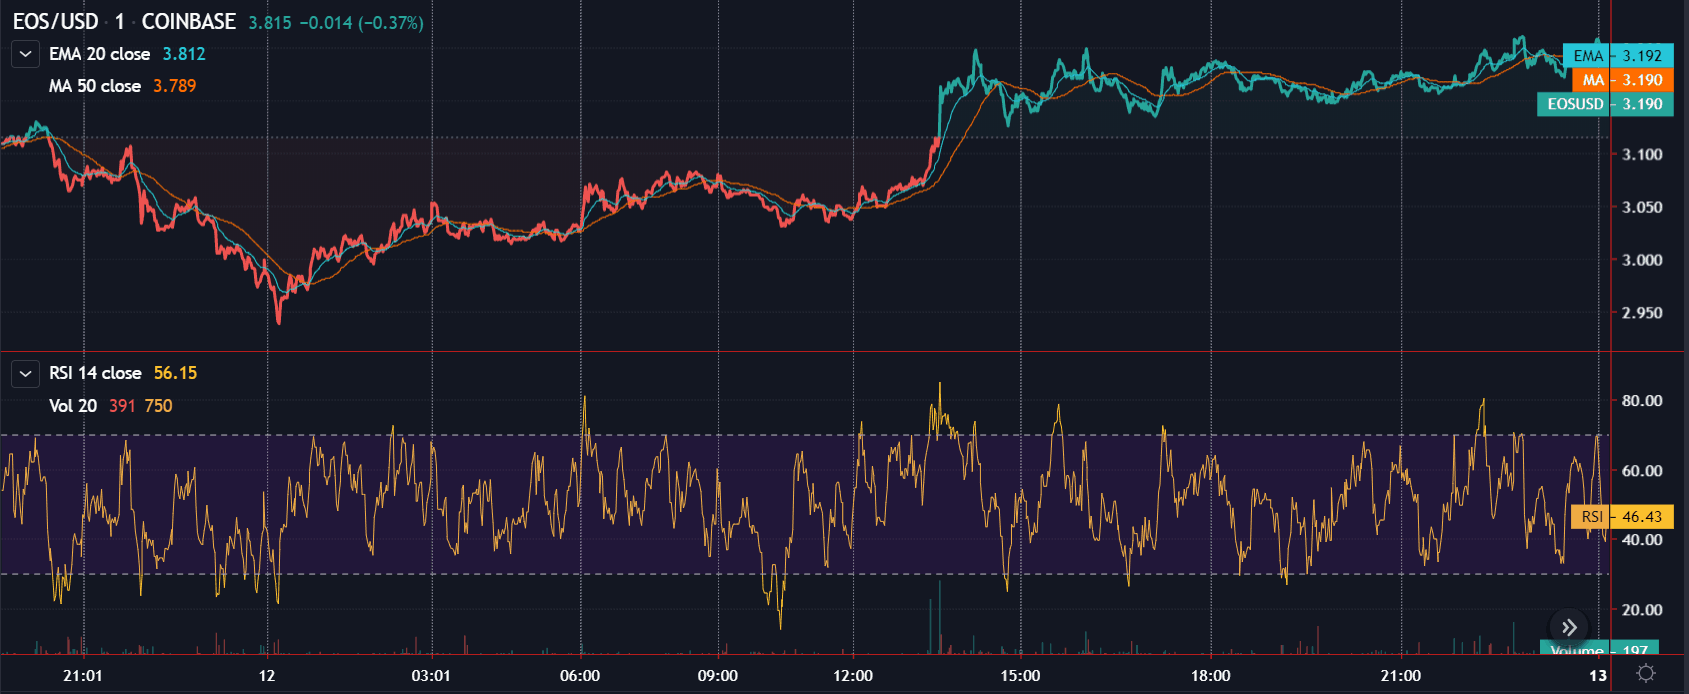Click the price 3.815 in header
Image resolution: width=1689 pixels, height=694 pixels.
click(x=270, y=23)
